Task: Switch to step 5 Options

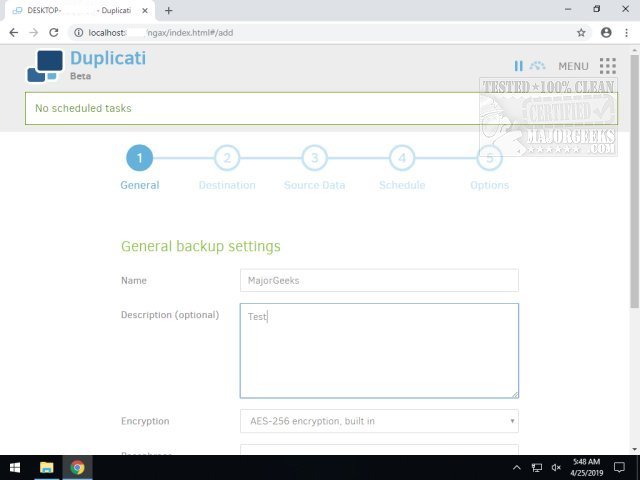Action: tap(489, 158)
